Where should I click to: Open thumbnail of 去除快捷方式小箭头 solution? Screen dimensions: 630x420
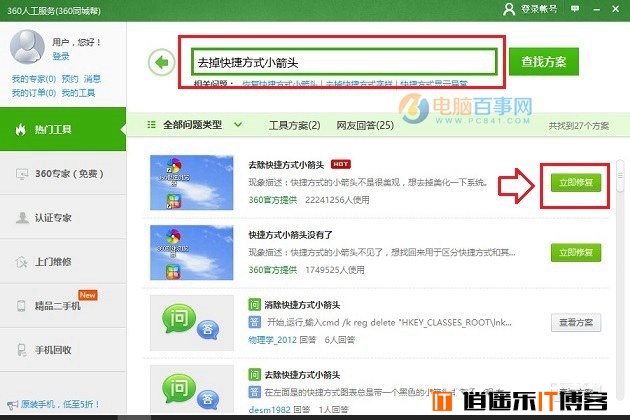pyautogui.click(x=192, y=182)
